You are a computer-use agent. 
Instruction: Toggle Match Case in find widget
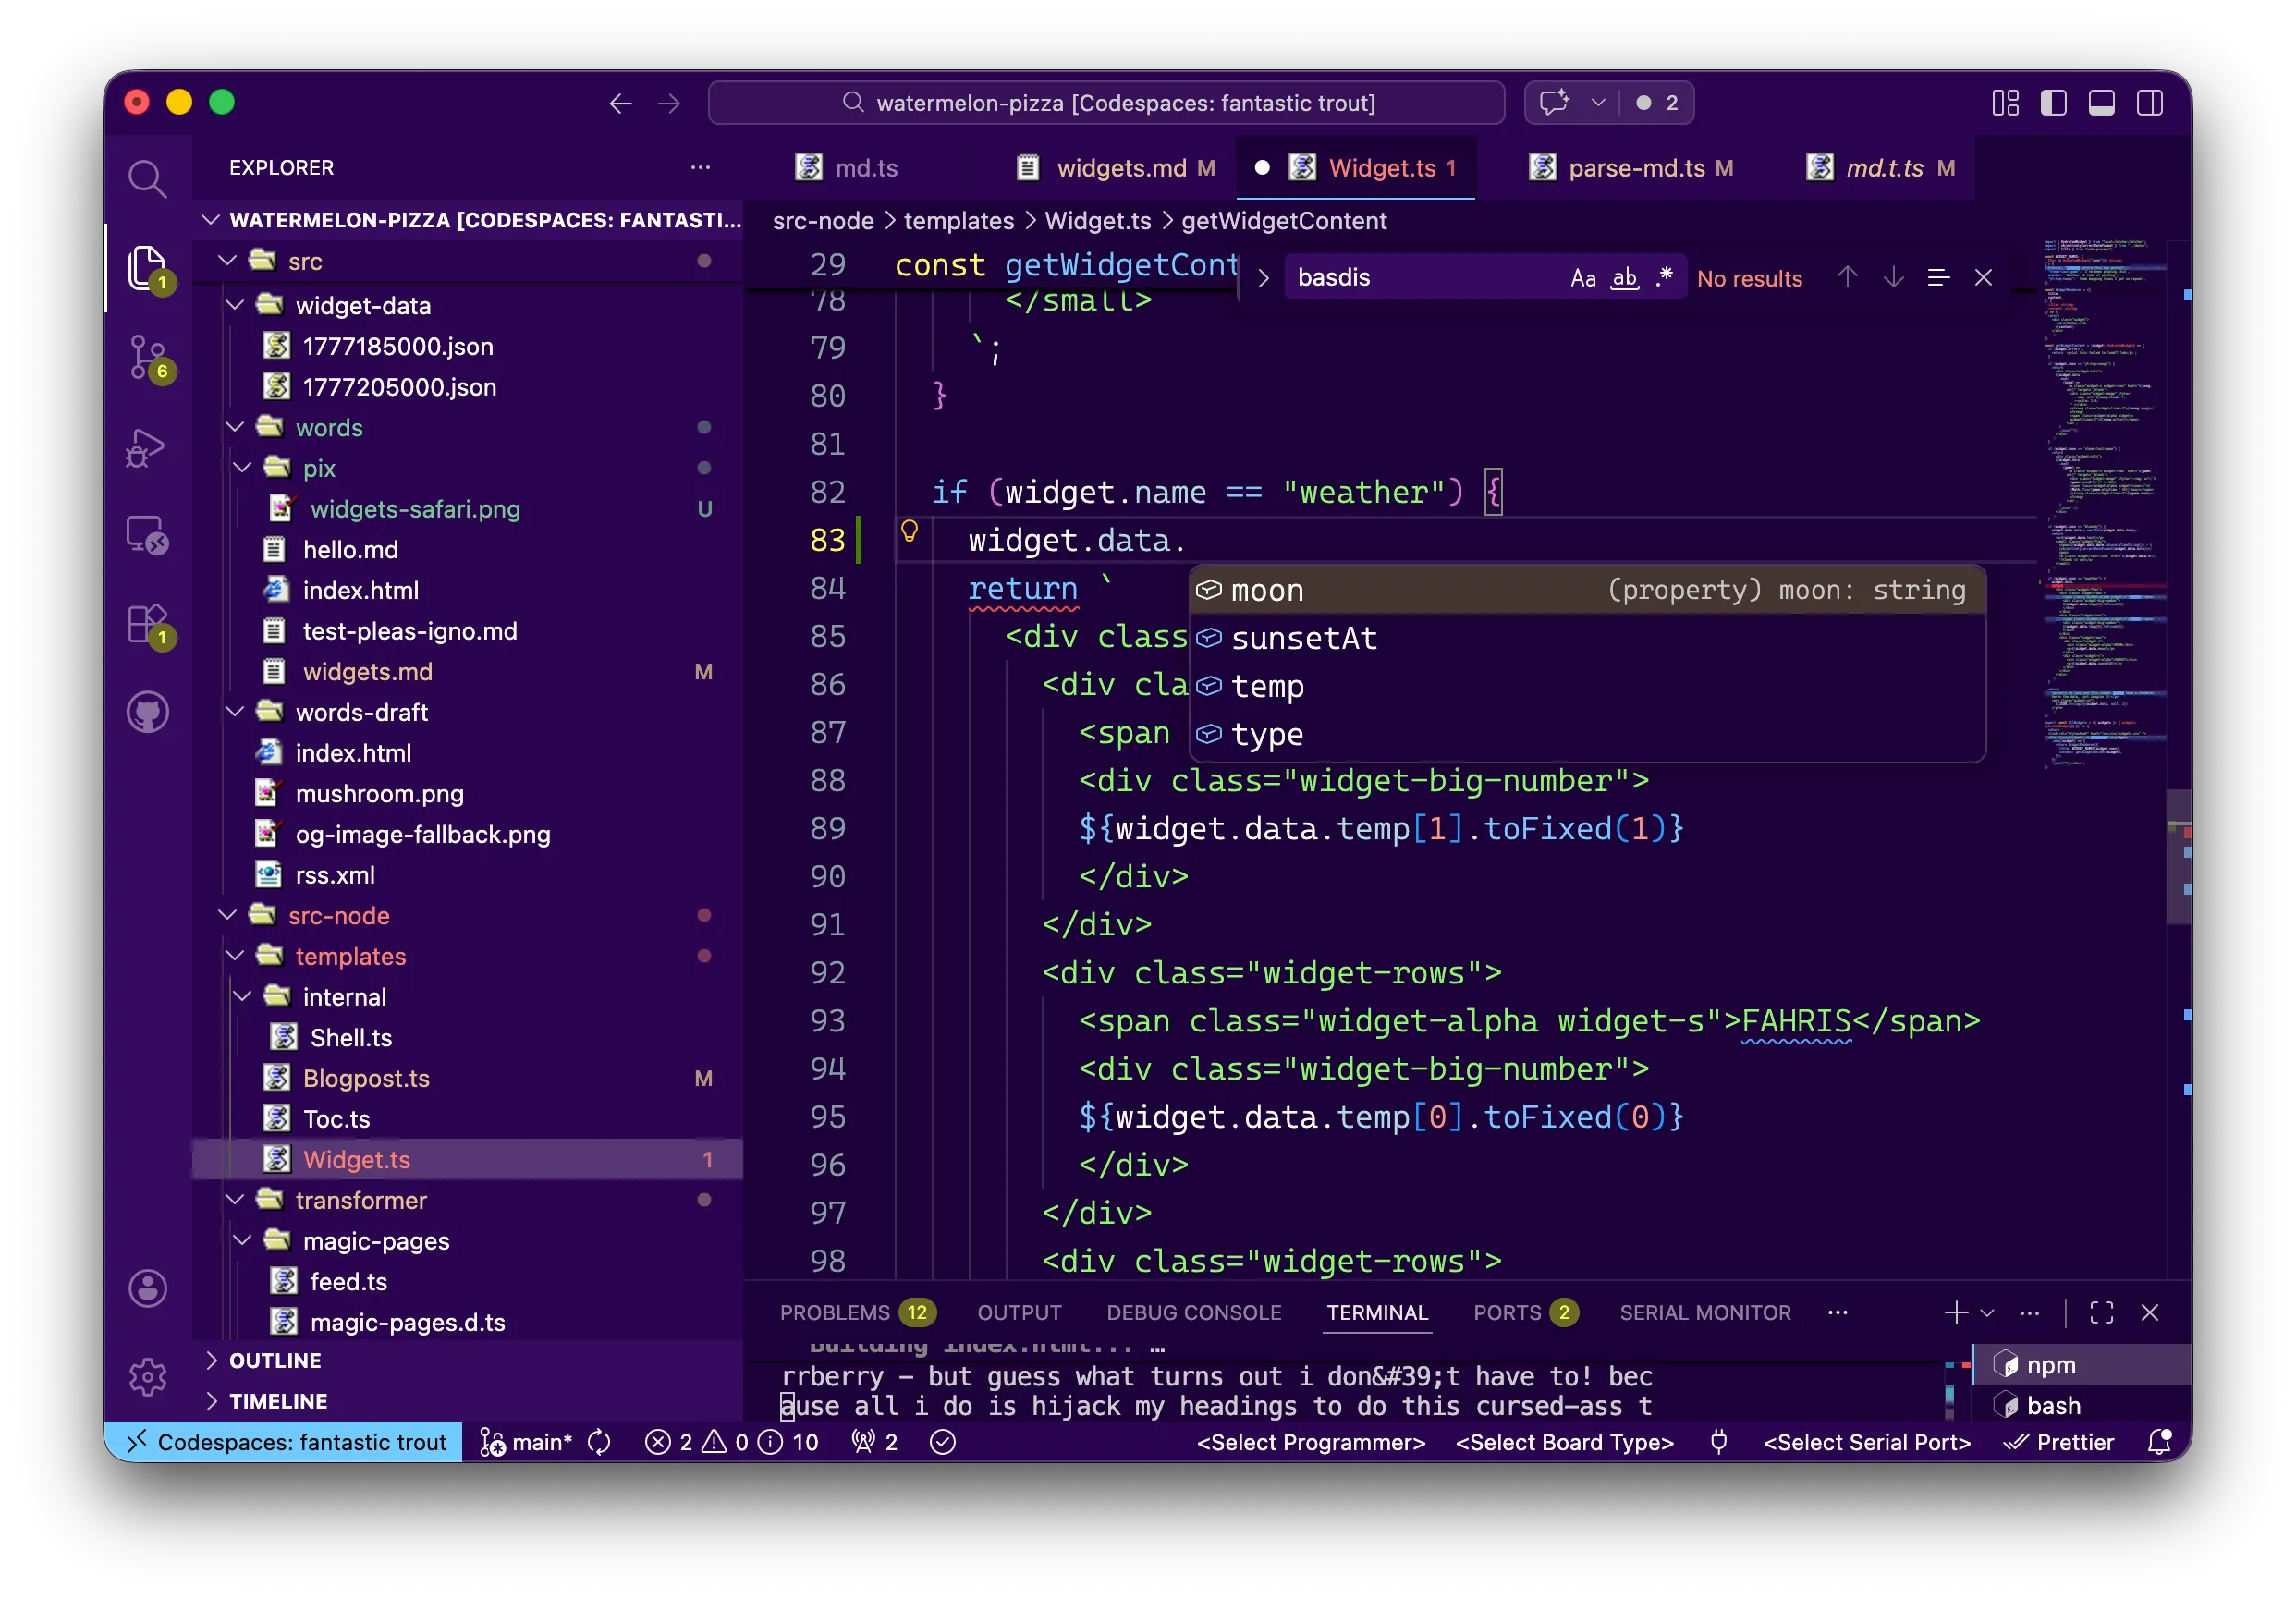click(x=1582, y=278)
